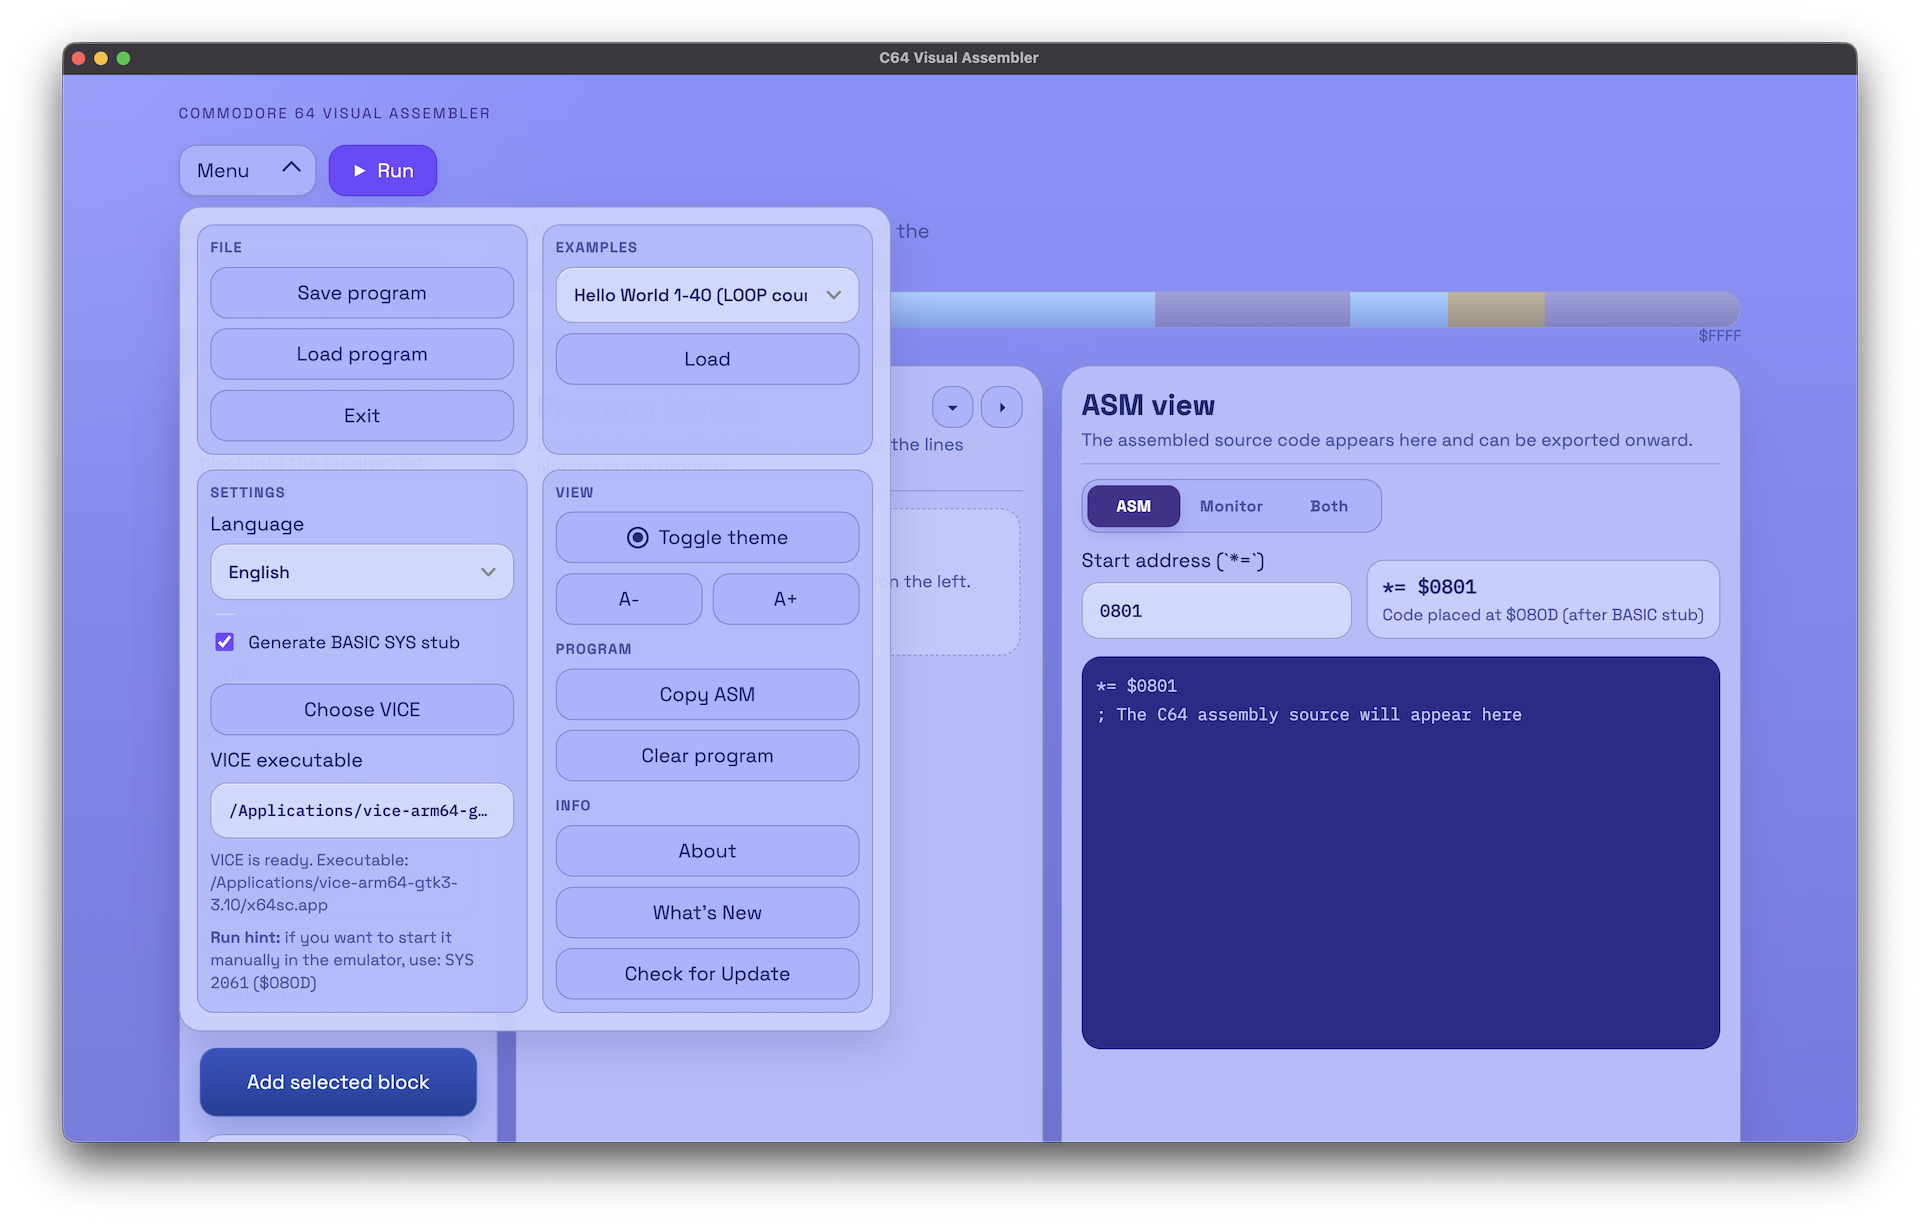The height and width of the screenshot is (1225, 1920).
Task: Open the Hello World examples dropdown
Action: click(706, 295)
